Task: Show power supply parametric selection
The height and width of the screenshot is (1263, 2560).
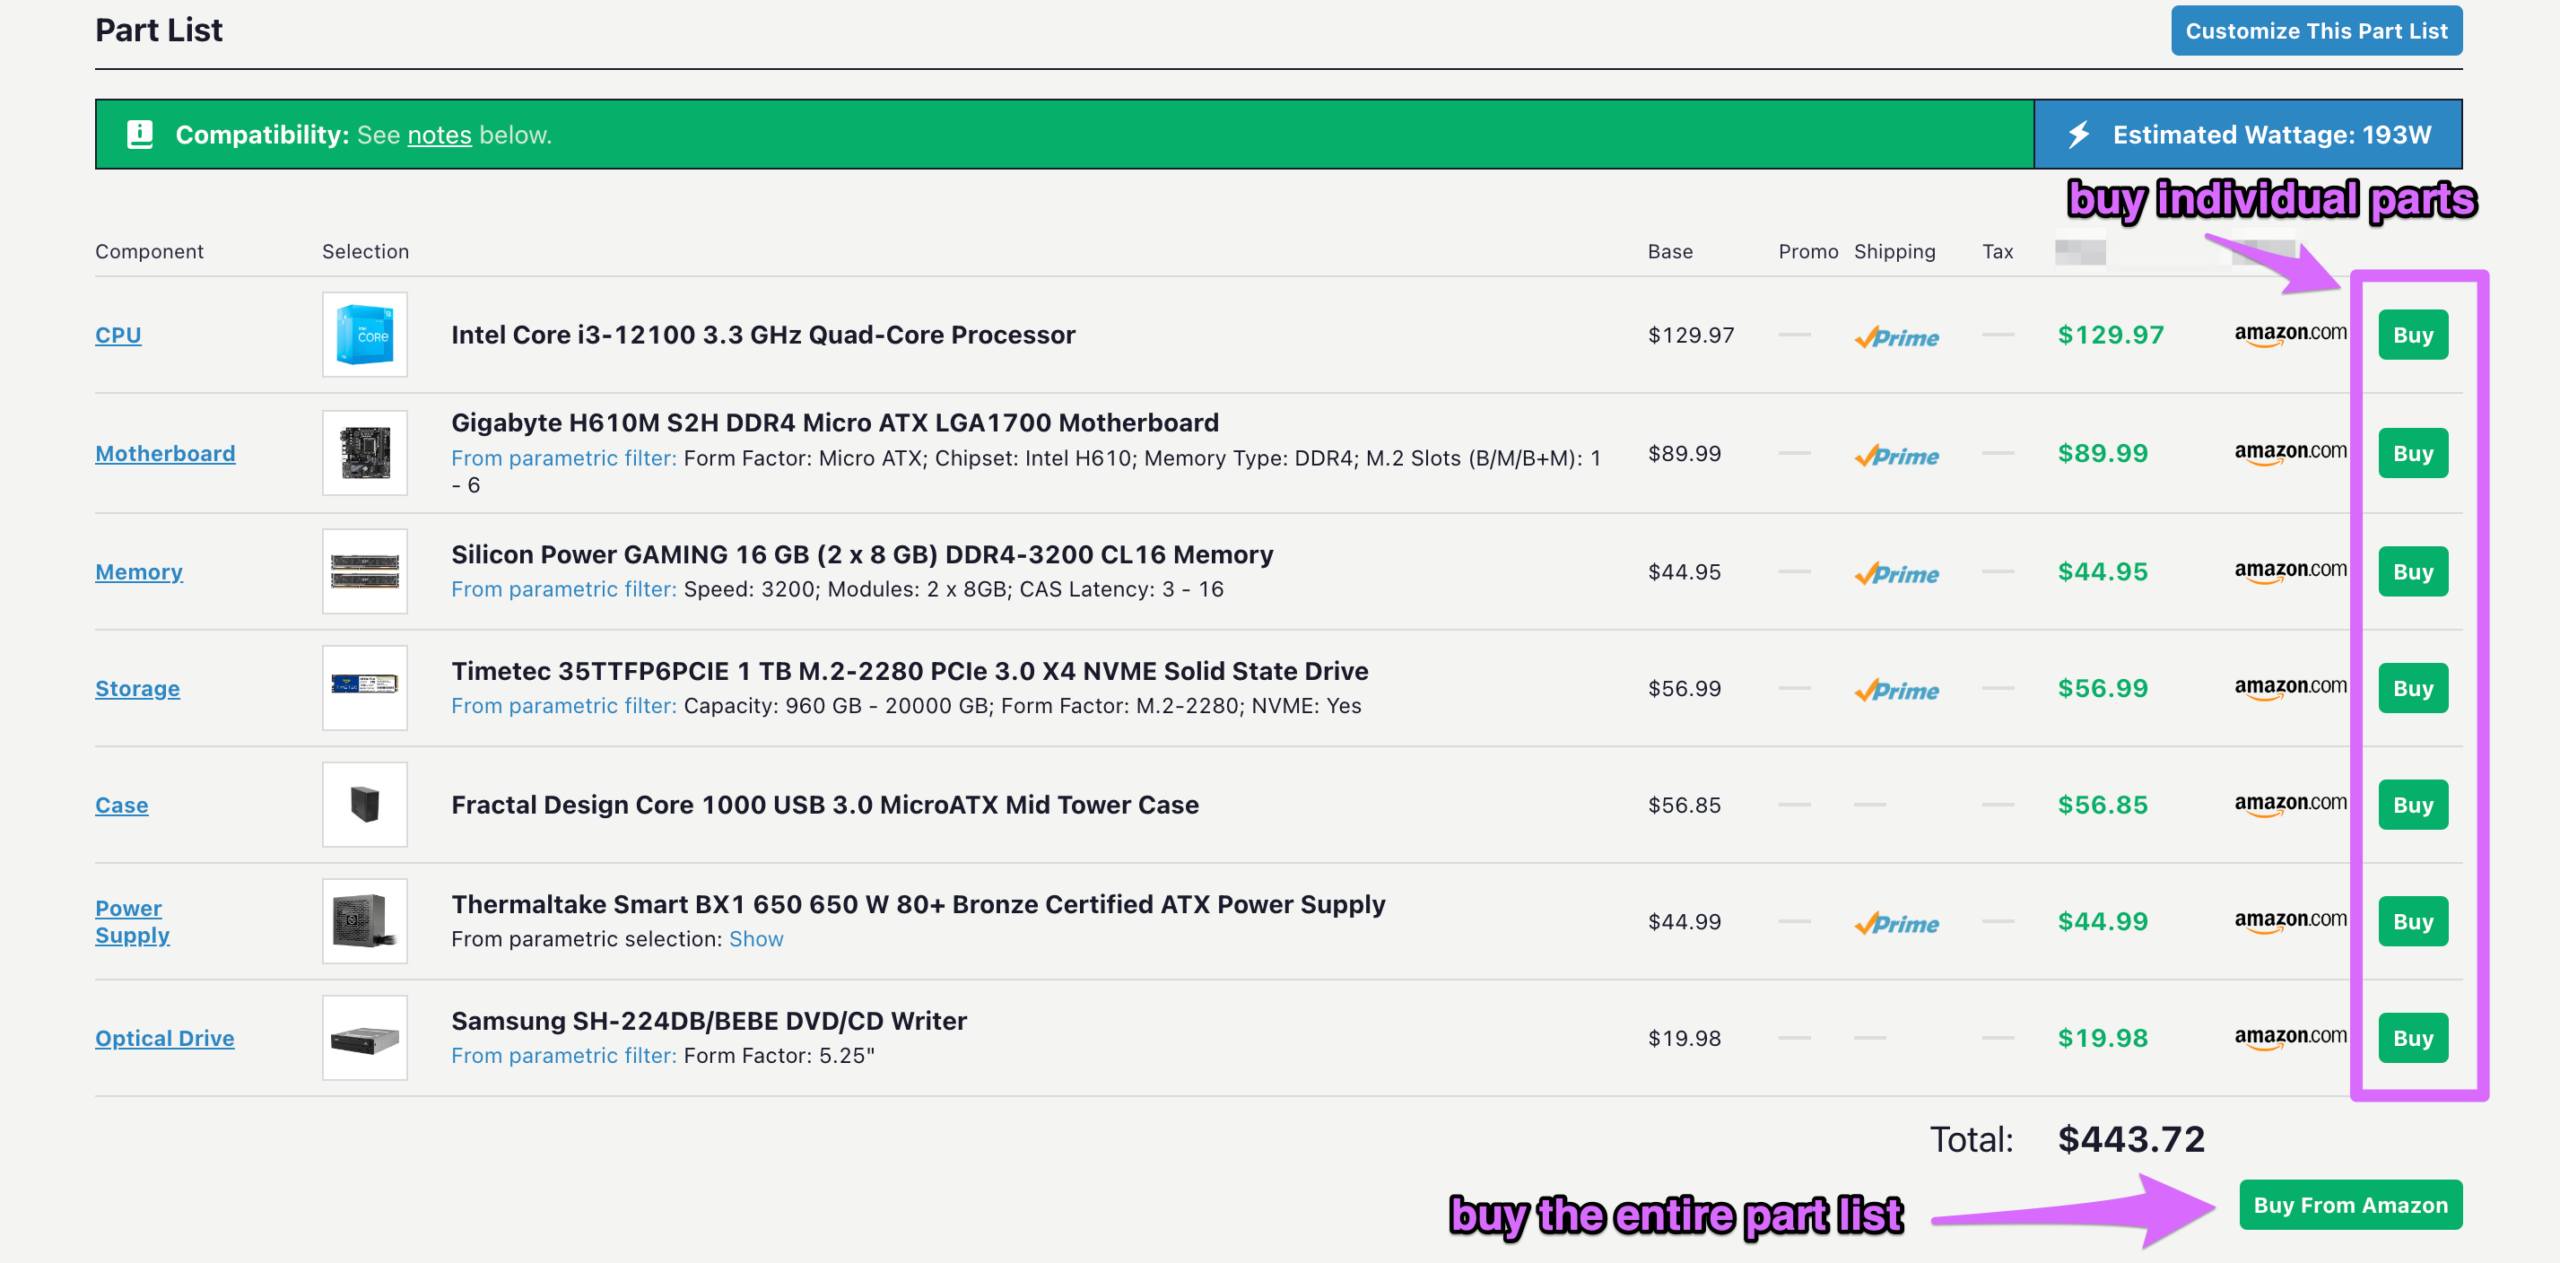Action: click(x=756, y=939)
